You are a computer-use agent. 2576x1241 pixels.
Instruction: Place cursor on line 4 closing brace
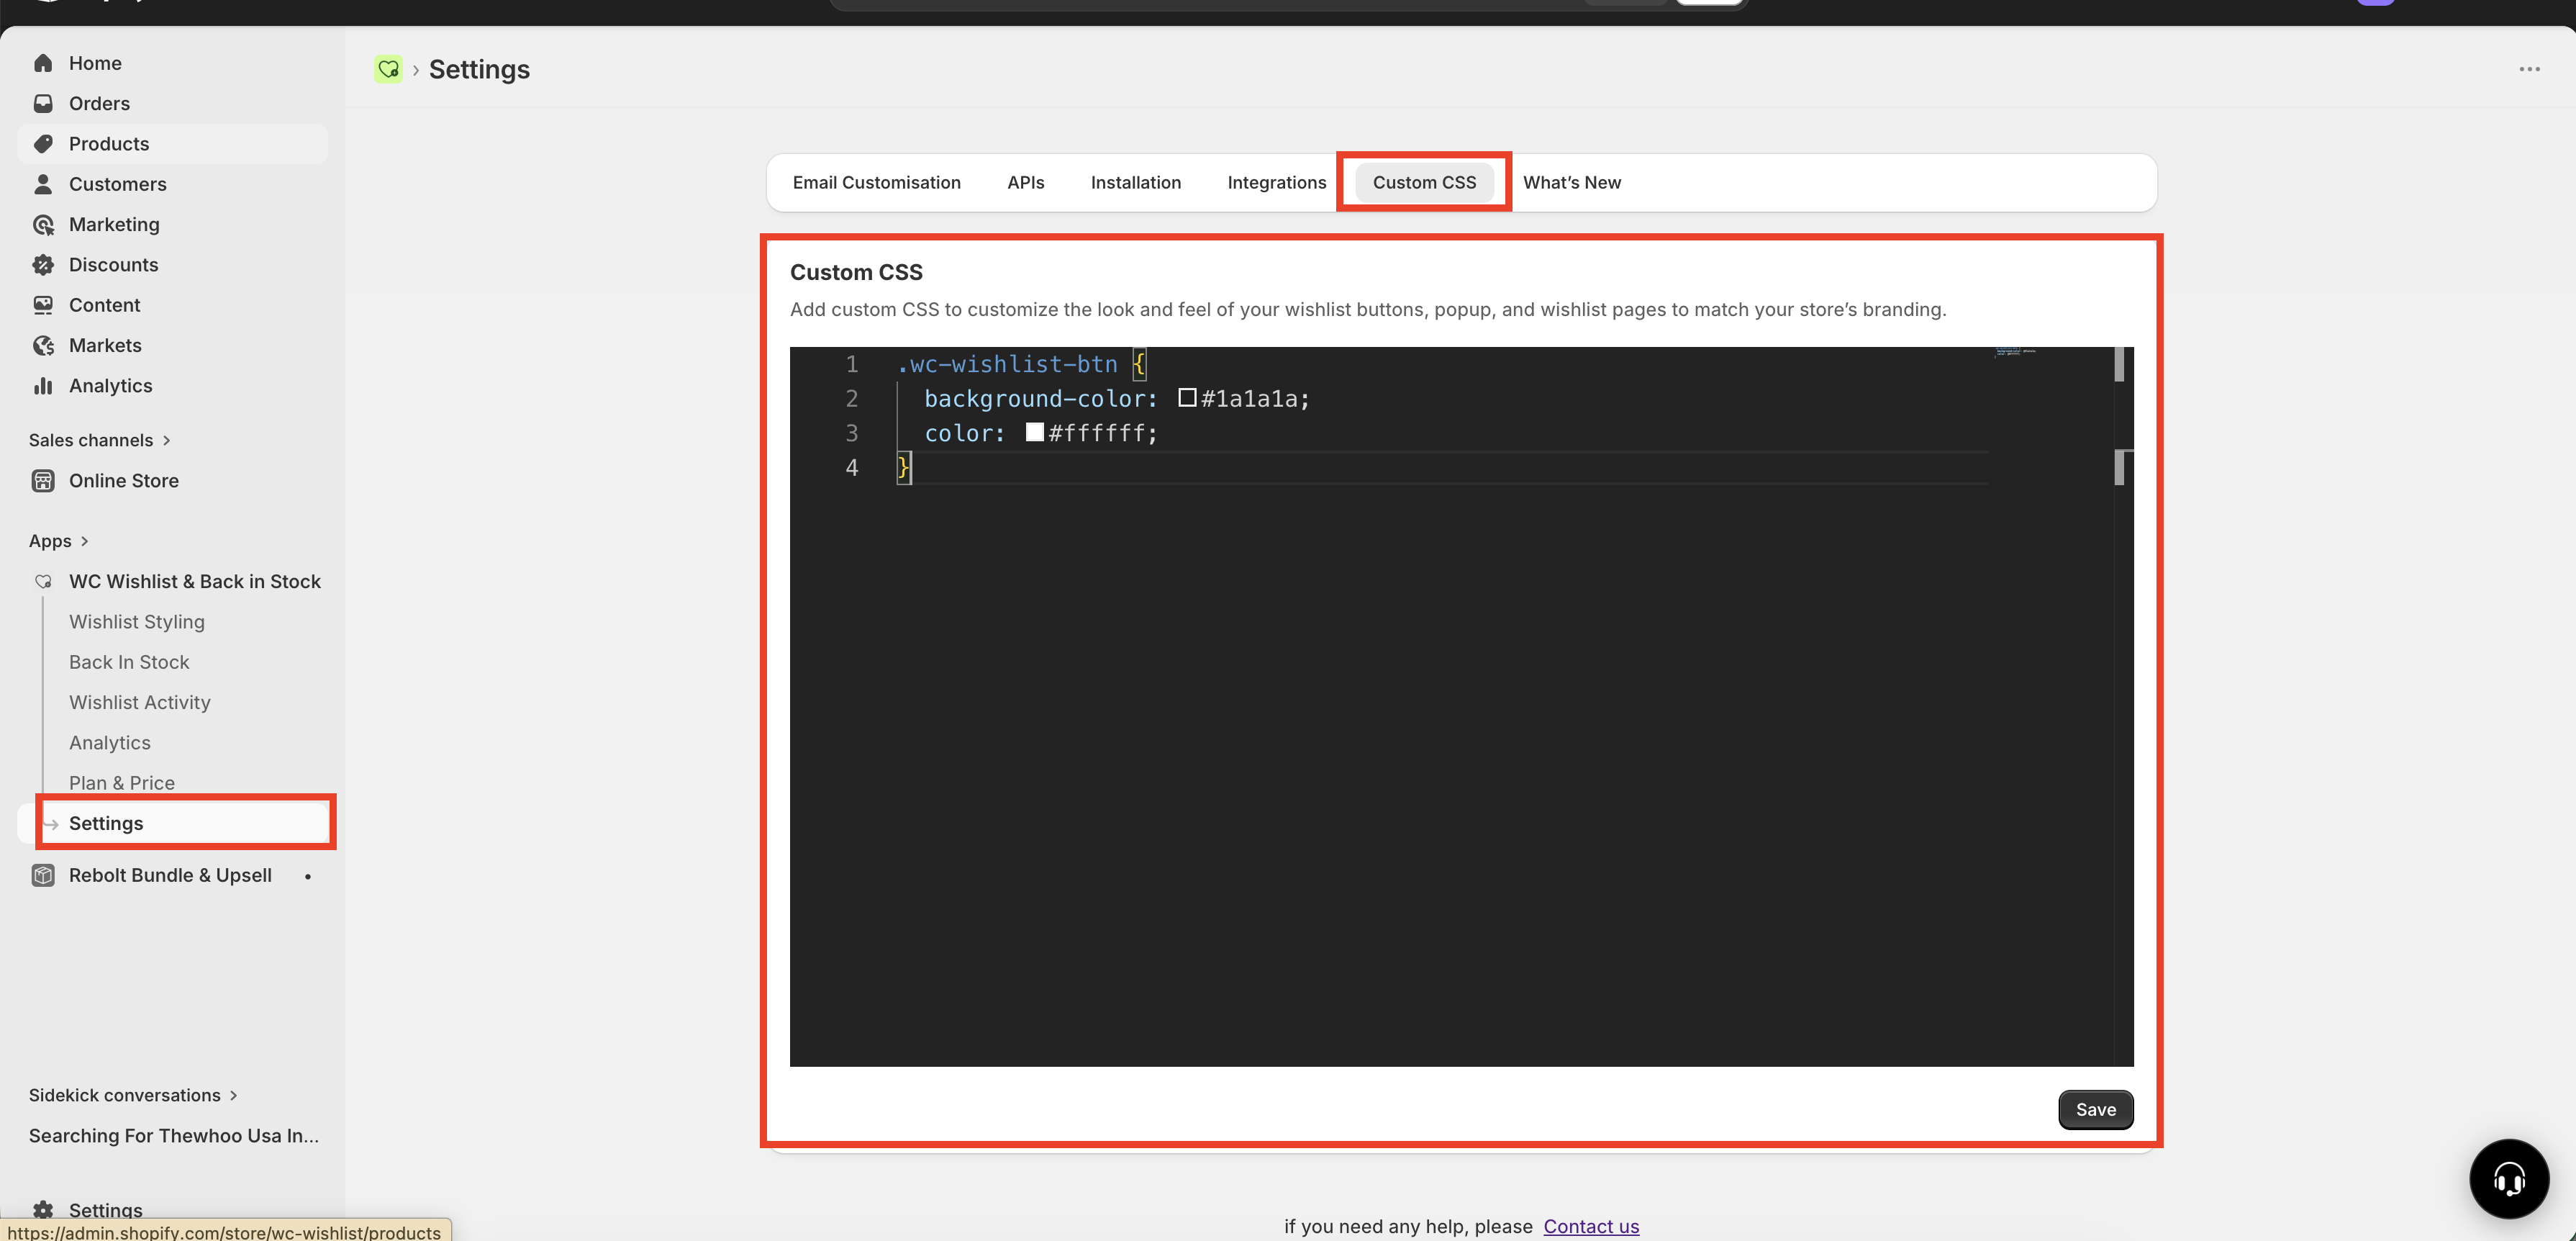click(903, 467)
